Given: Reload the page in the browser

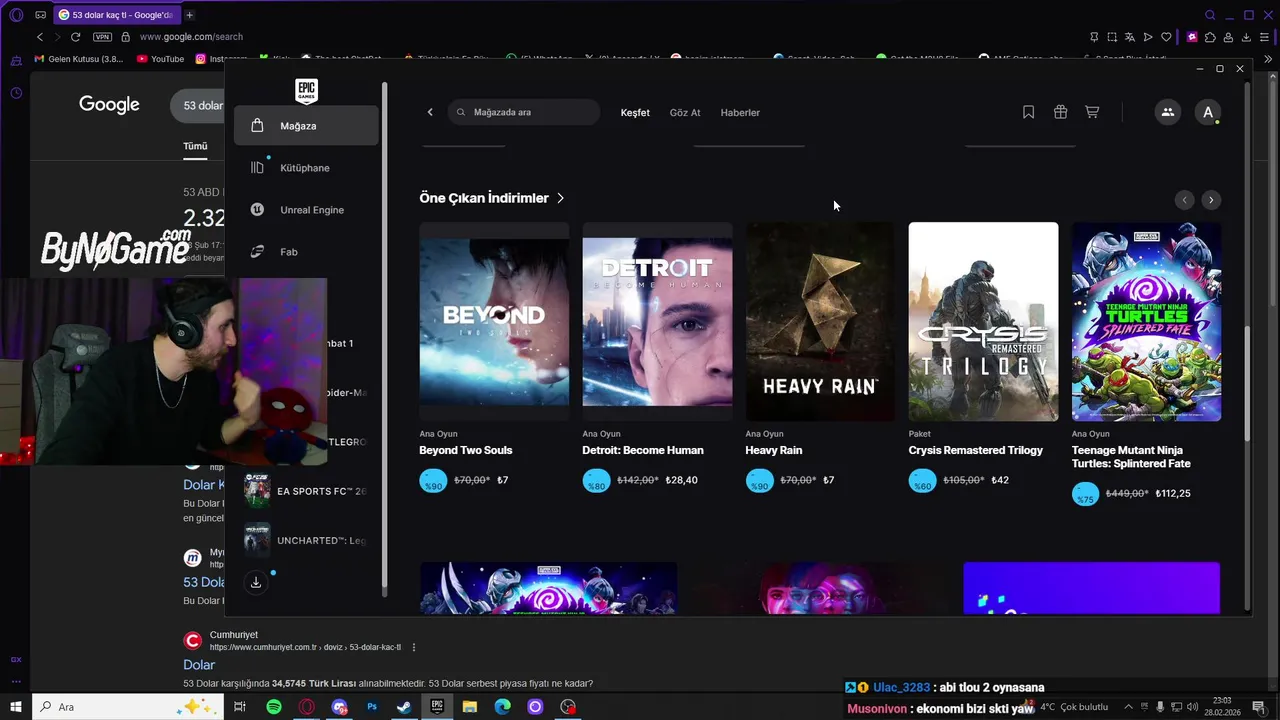Looking at the screenshot, I should coord(75,37).
